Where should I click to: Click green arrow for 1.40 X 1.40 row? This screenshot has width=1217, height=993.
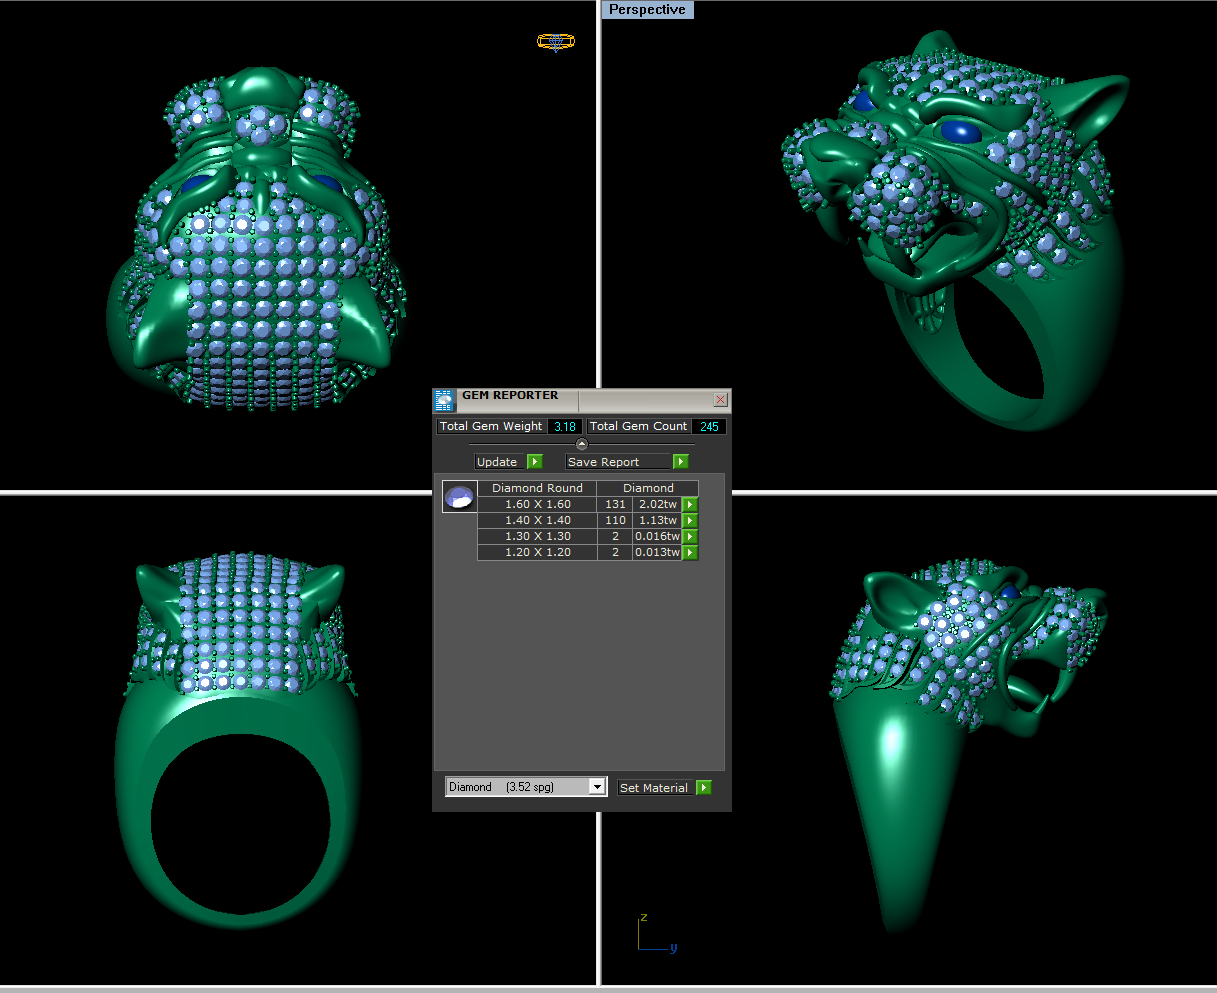click(x=690, y=521)
